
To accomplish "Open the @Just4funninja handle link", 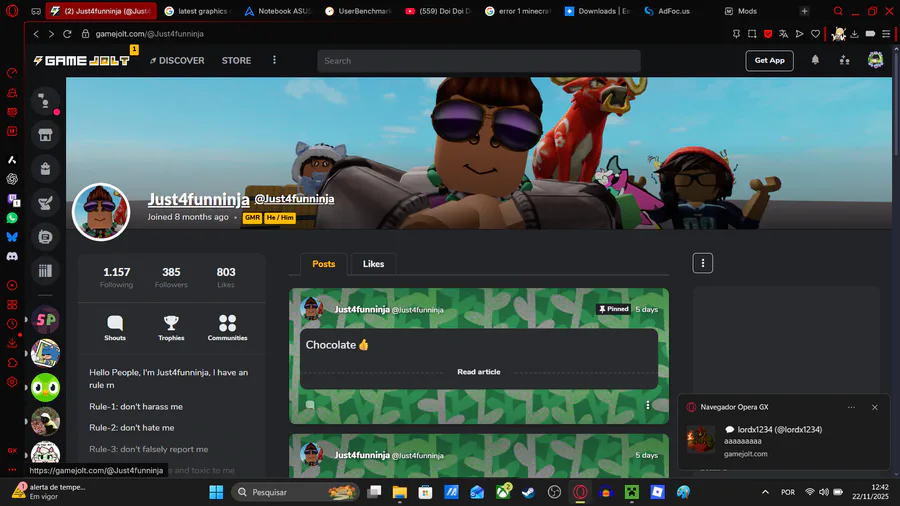I will (294, 198).
